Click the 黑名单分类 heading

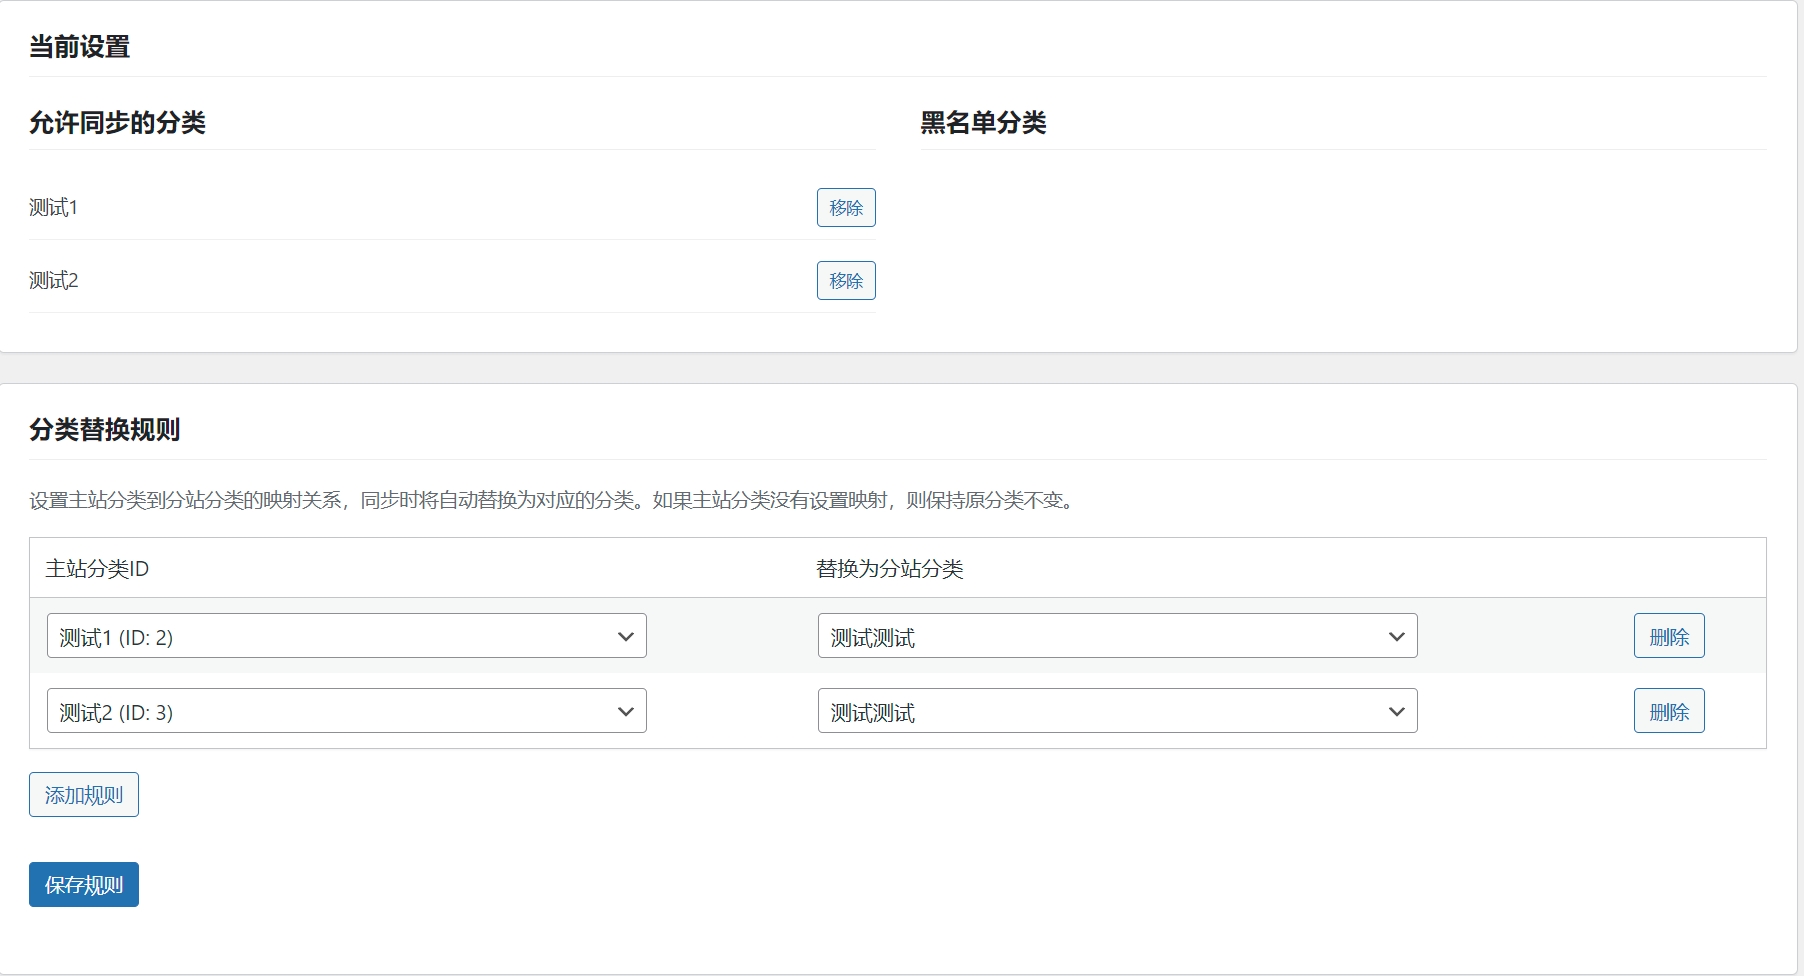tap(983, 123)
